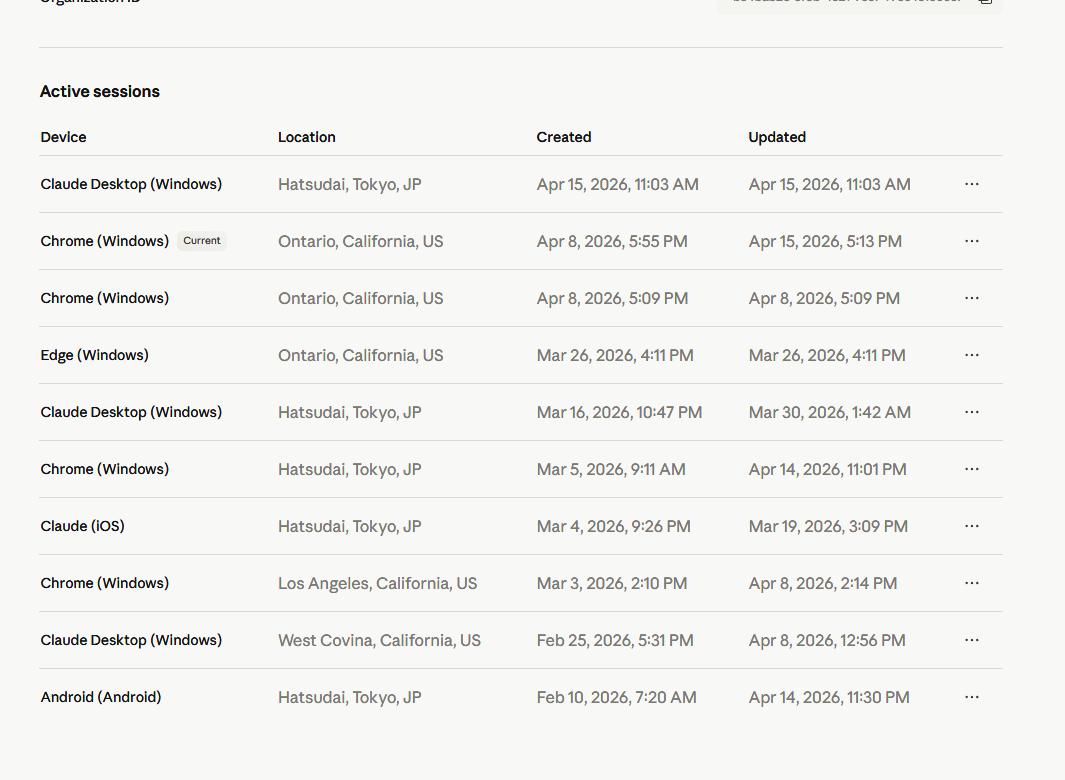Click the "Current" badge beside Chrome (Windows)
1065x780 pixels.
tap(202, 241)
